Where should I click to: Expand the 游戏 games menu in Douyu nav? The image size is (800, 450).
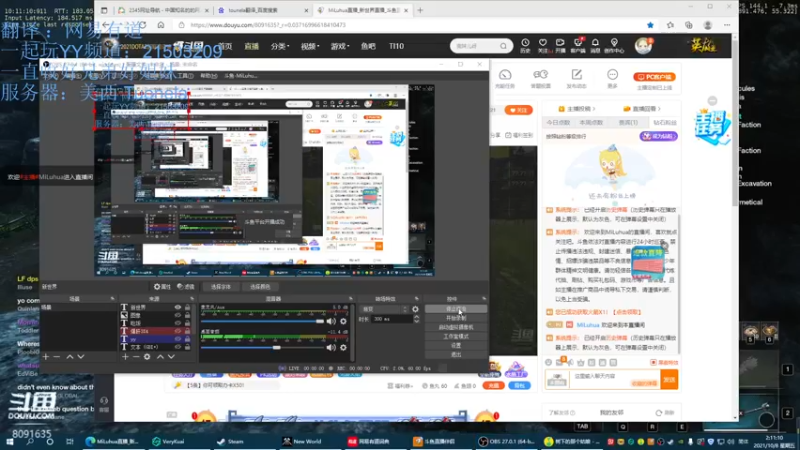click(x=340, y=46)
